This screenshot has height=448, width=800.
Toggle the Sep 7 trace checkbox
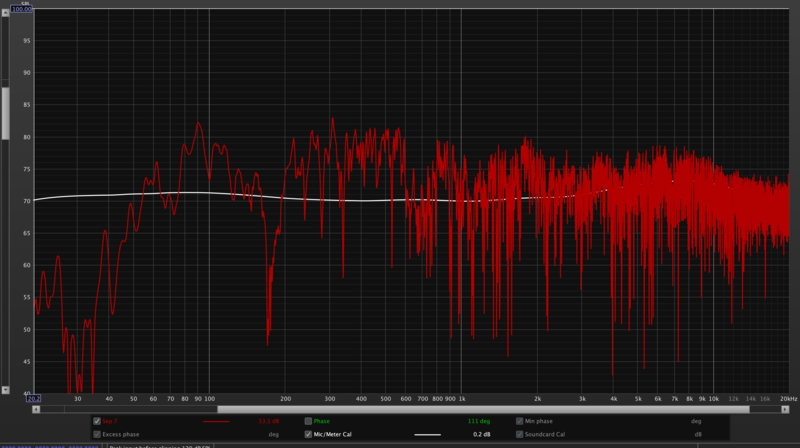97,422
